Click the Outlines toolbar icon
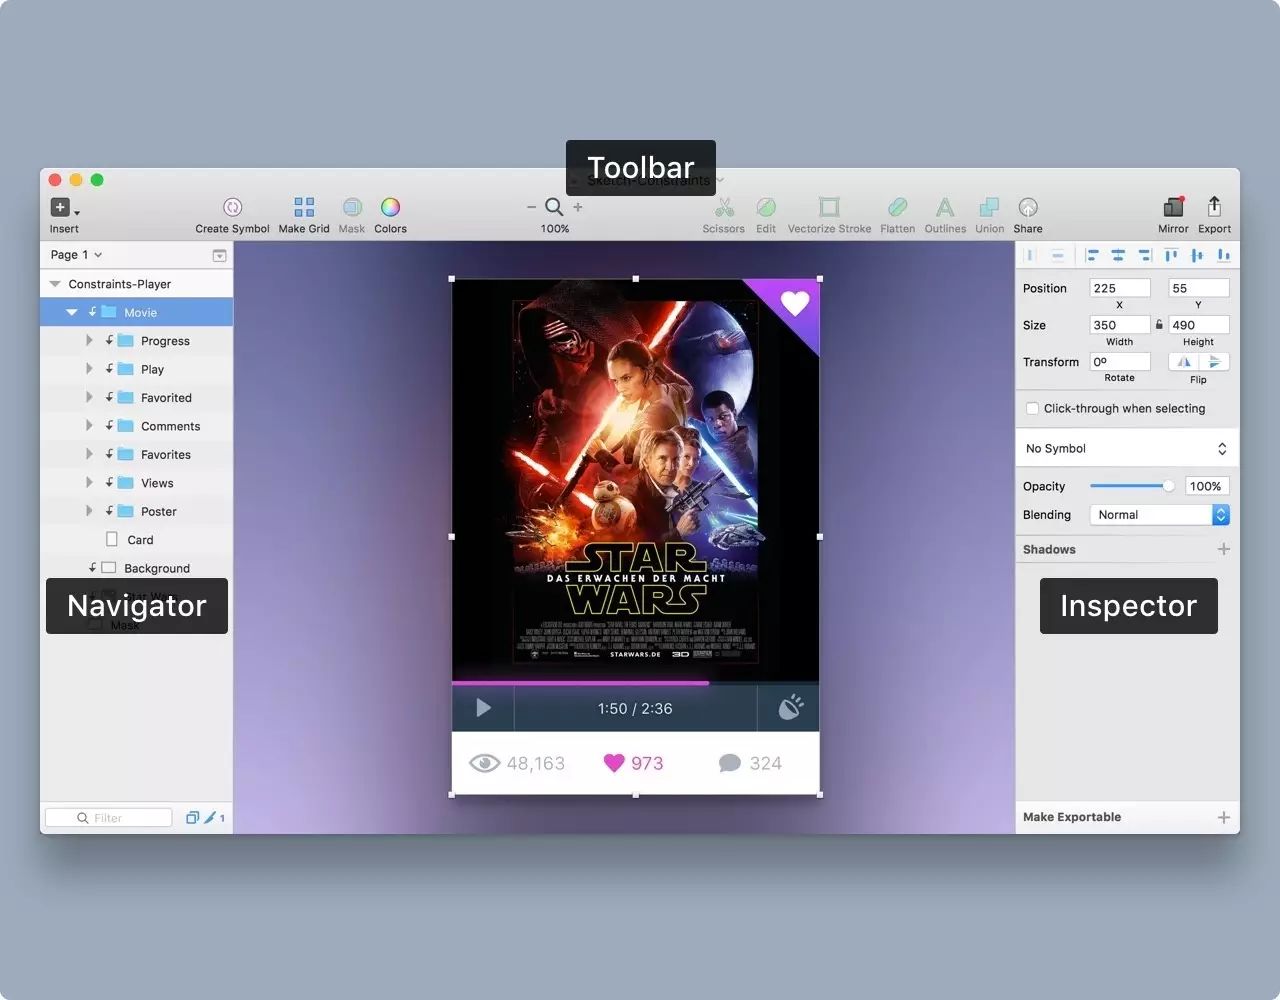1280x1000 pixels. (x=945, y=207)
